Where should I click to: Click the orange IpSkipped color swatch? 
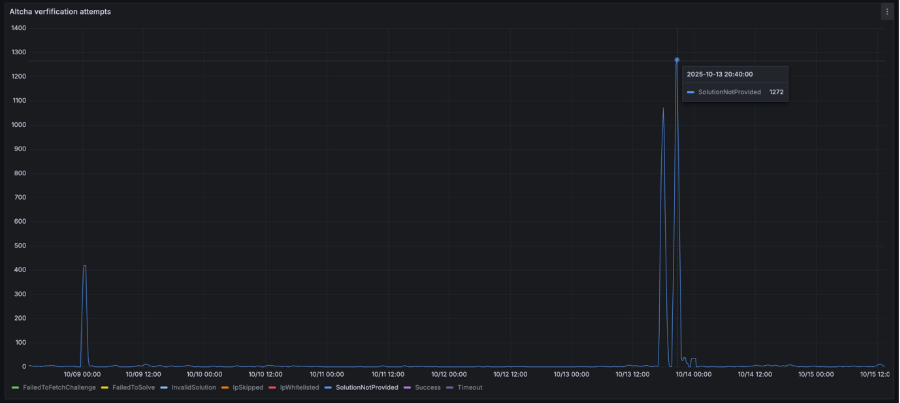coord(226,387)
